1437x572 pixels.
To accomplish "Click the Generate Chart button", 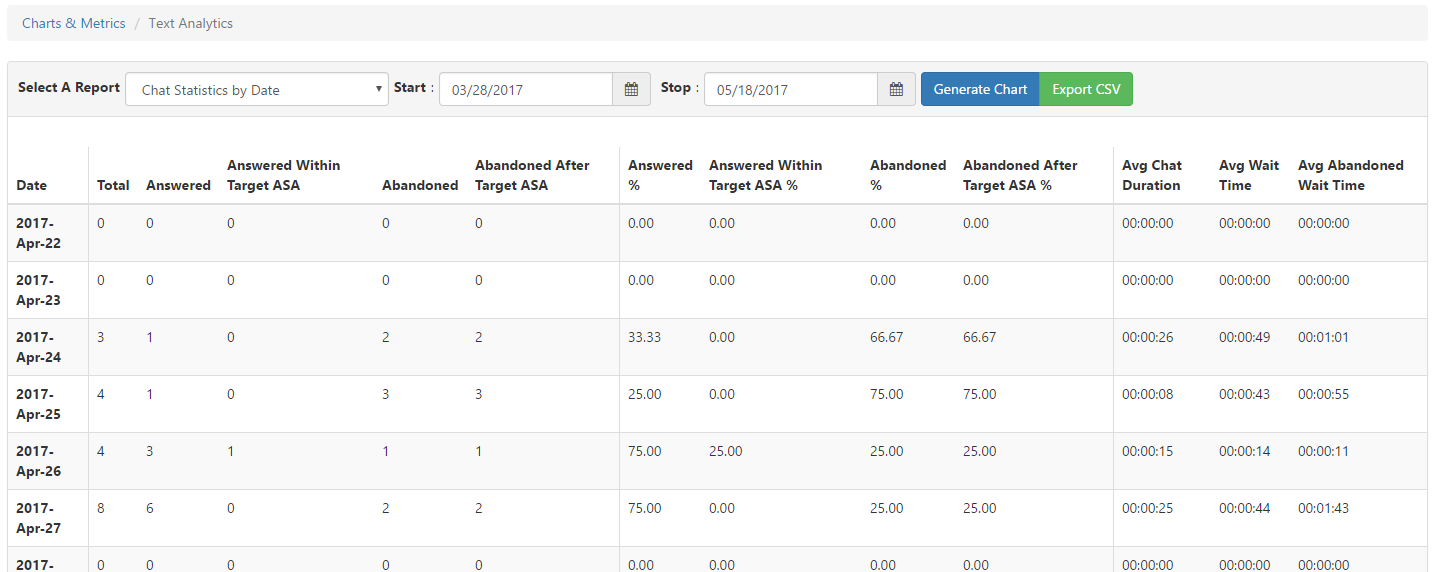I will tap(980, 89).
